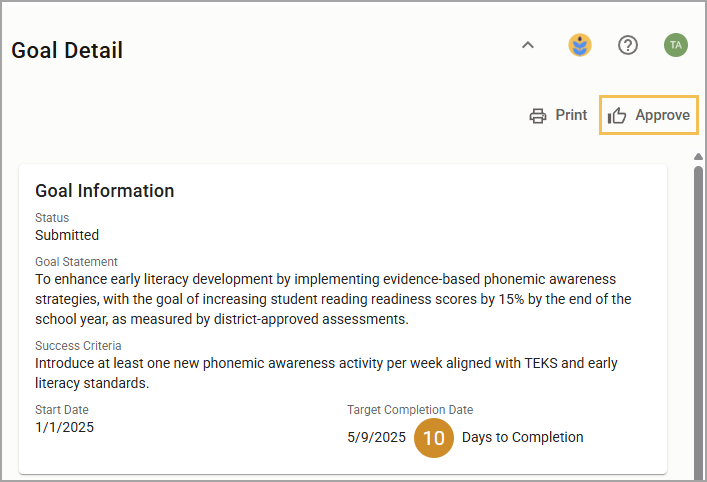Click the Target Completion Date label

(410, 410)
